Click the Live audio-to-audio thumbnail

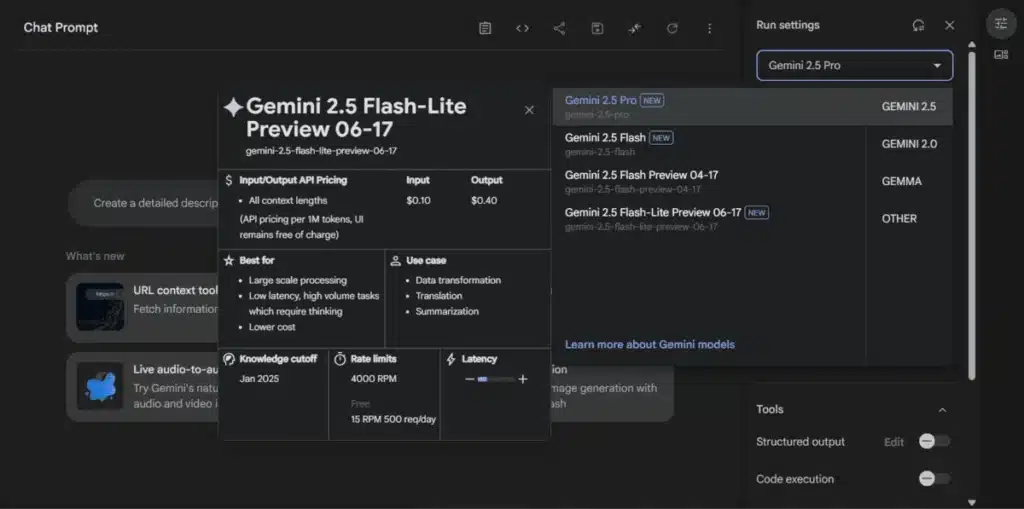(x=100, y=386)
